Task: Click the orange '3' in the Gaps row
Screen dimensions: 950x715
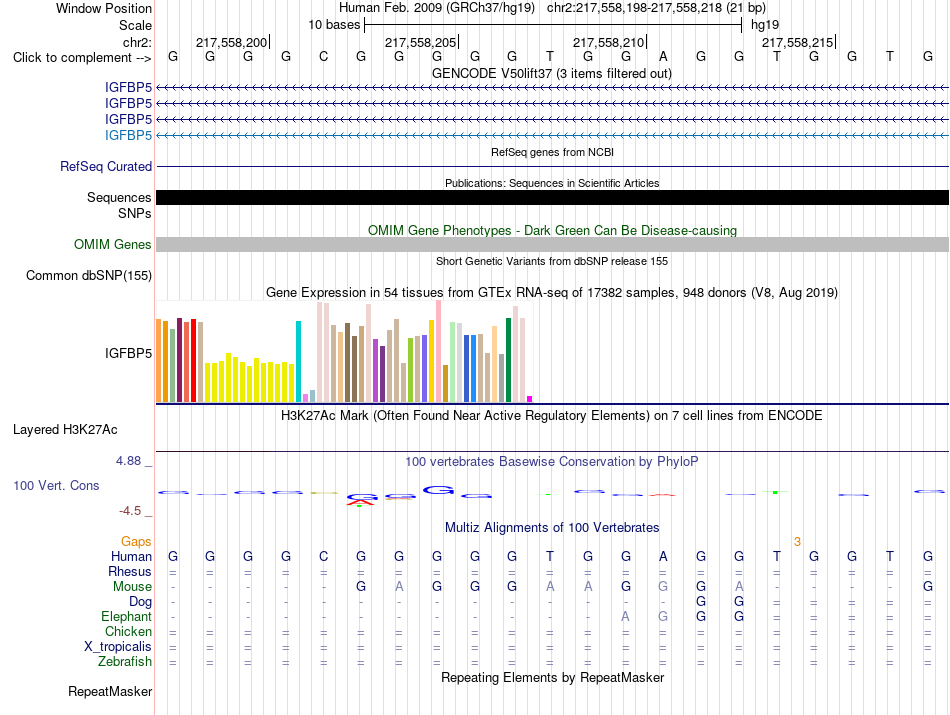Action: (797, 542)
